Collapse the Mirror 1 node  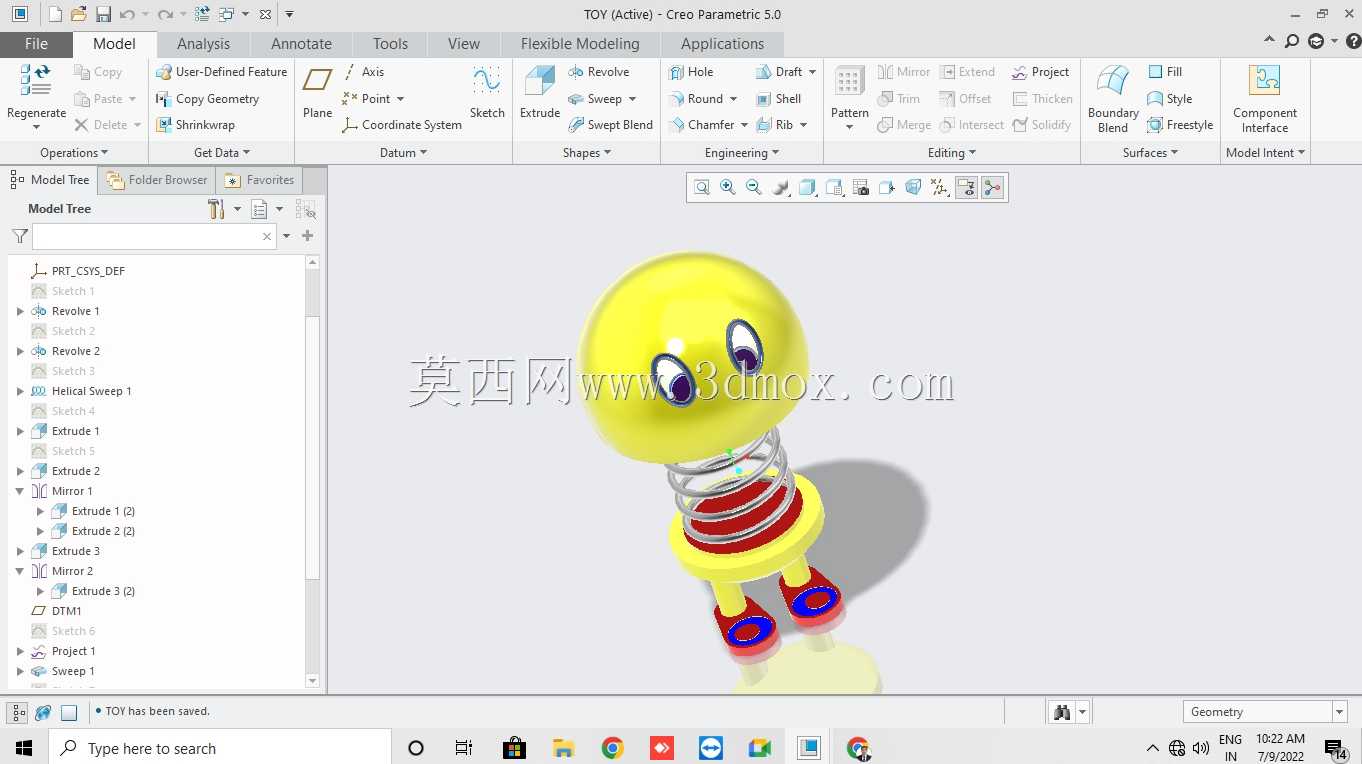click(20, 491)
